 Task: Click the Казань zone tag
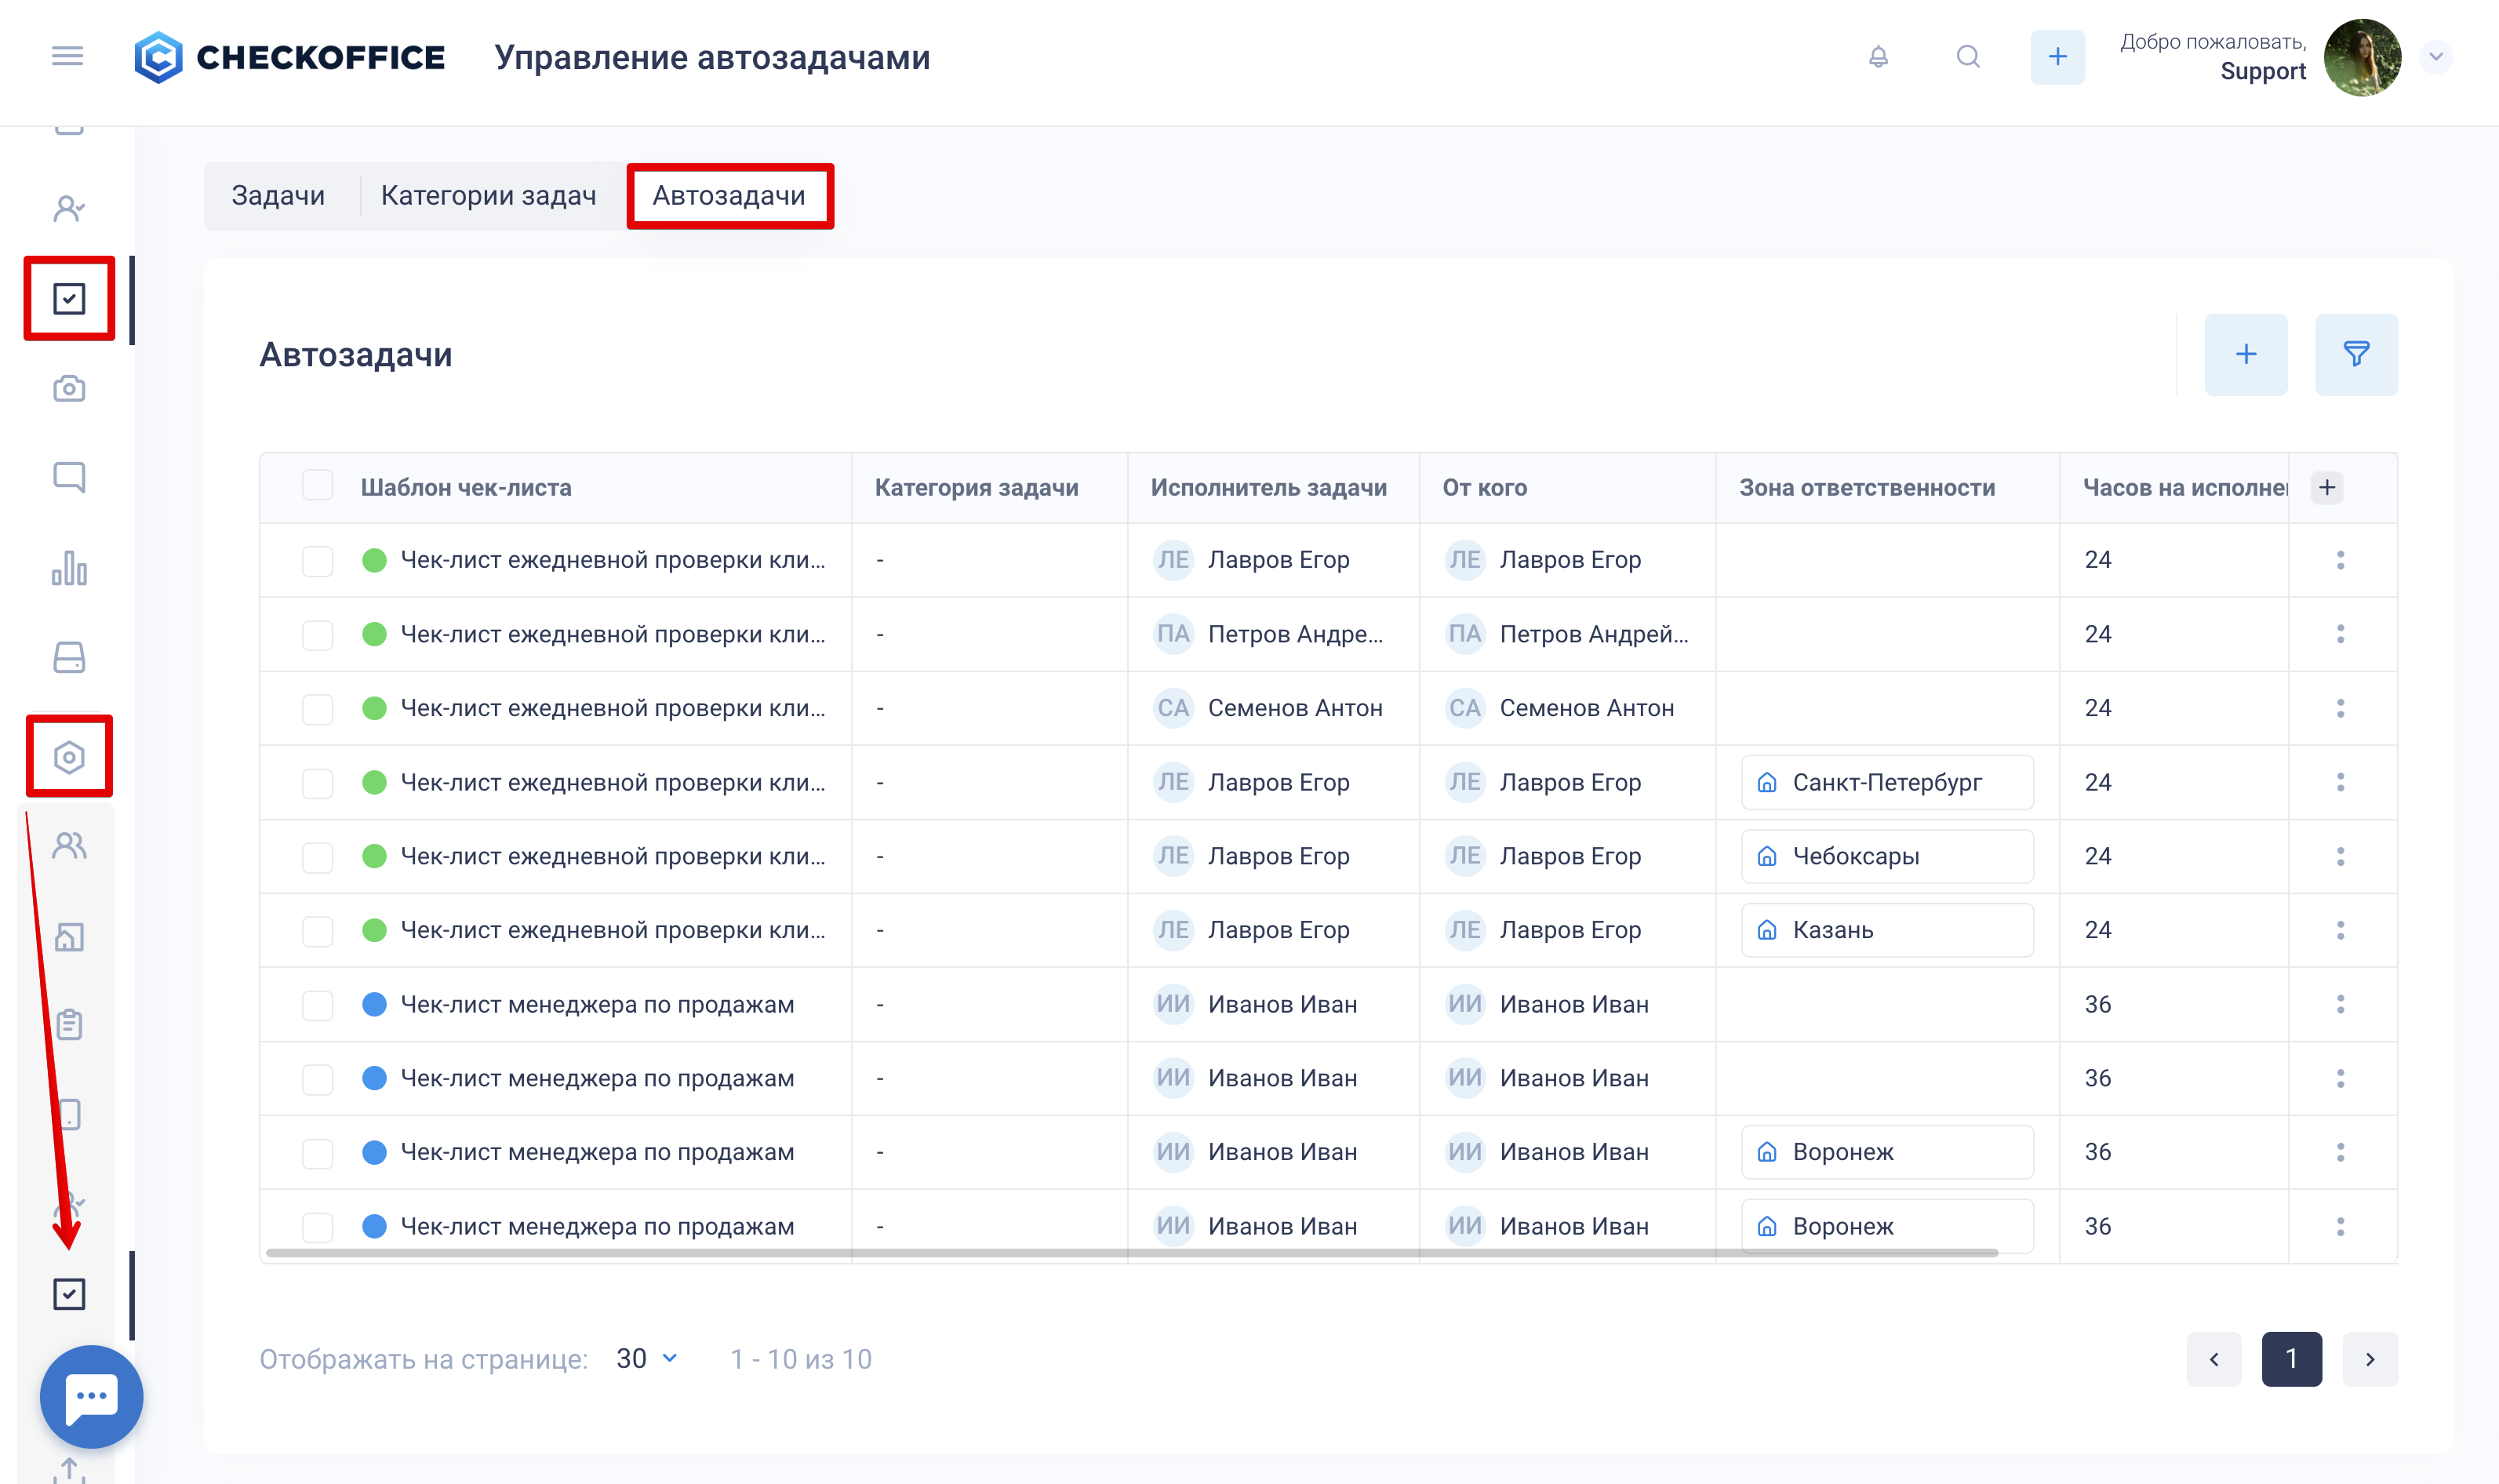(x=1886, y=930)
